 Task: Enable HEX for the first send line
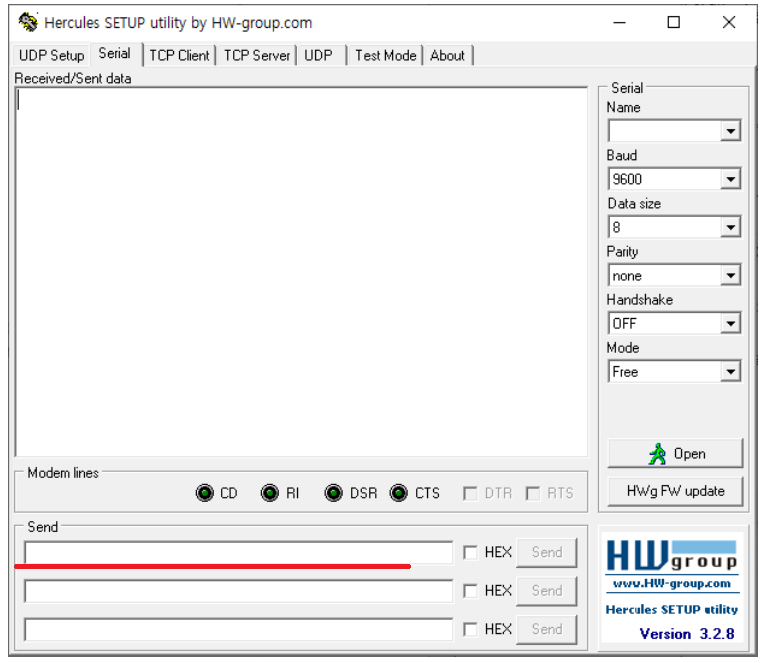tap(470, 552)
